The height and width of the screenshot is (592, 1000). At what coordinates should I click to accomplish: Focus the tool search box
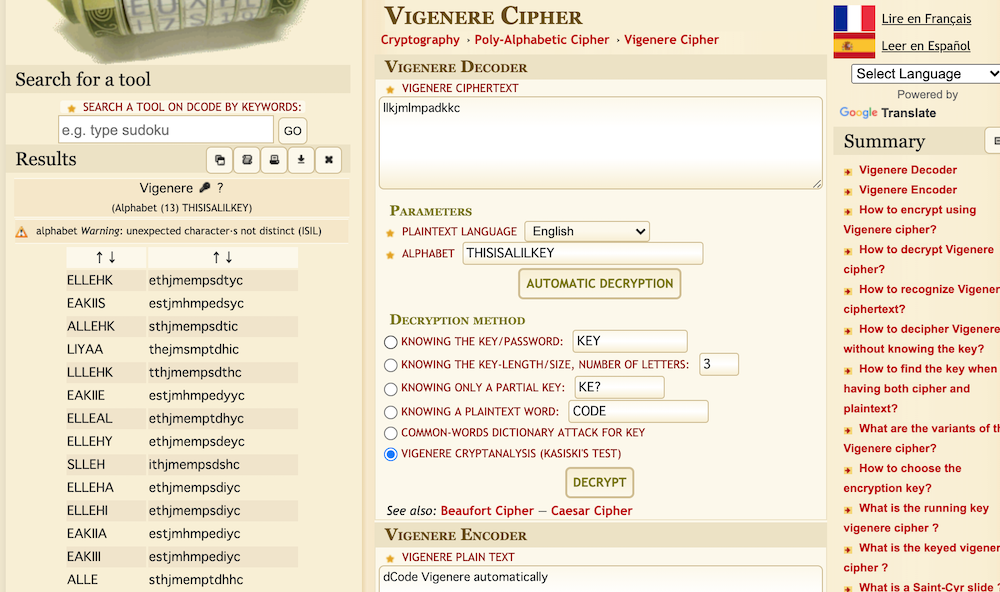coord(166,130)
